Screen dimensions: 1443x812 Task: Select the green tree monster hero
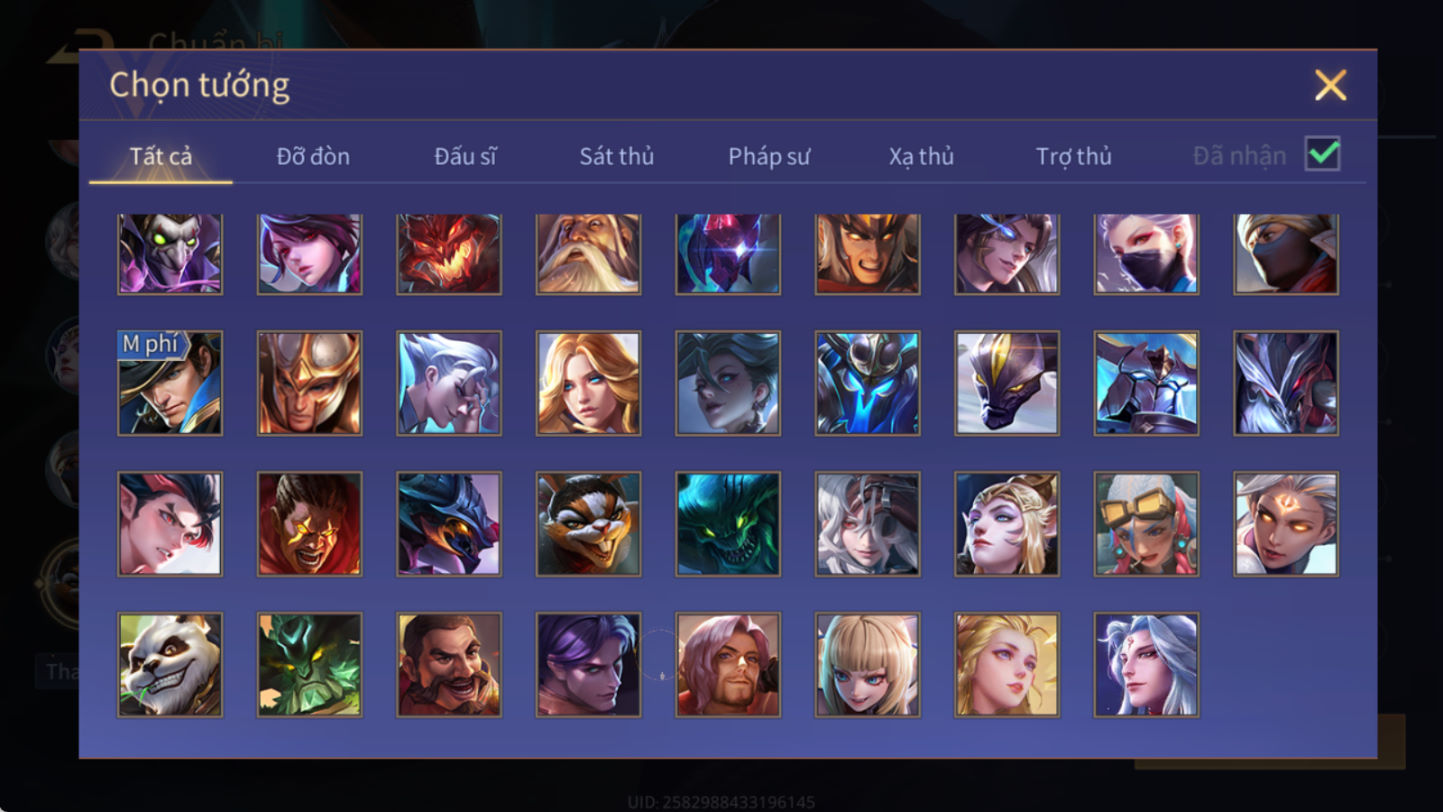point(310,665)
